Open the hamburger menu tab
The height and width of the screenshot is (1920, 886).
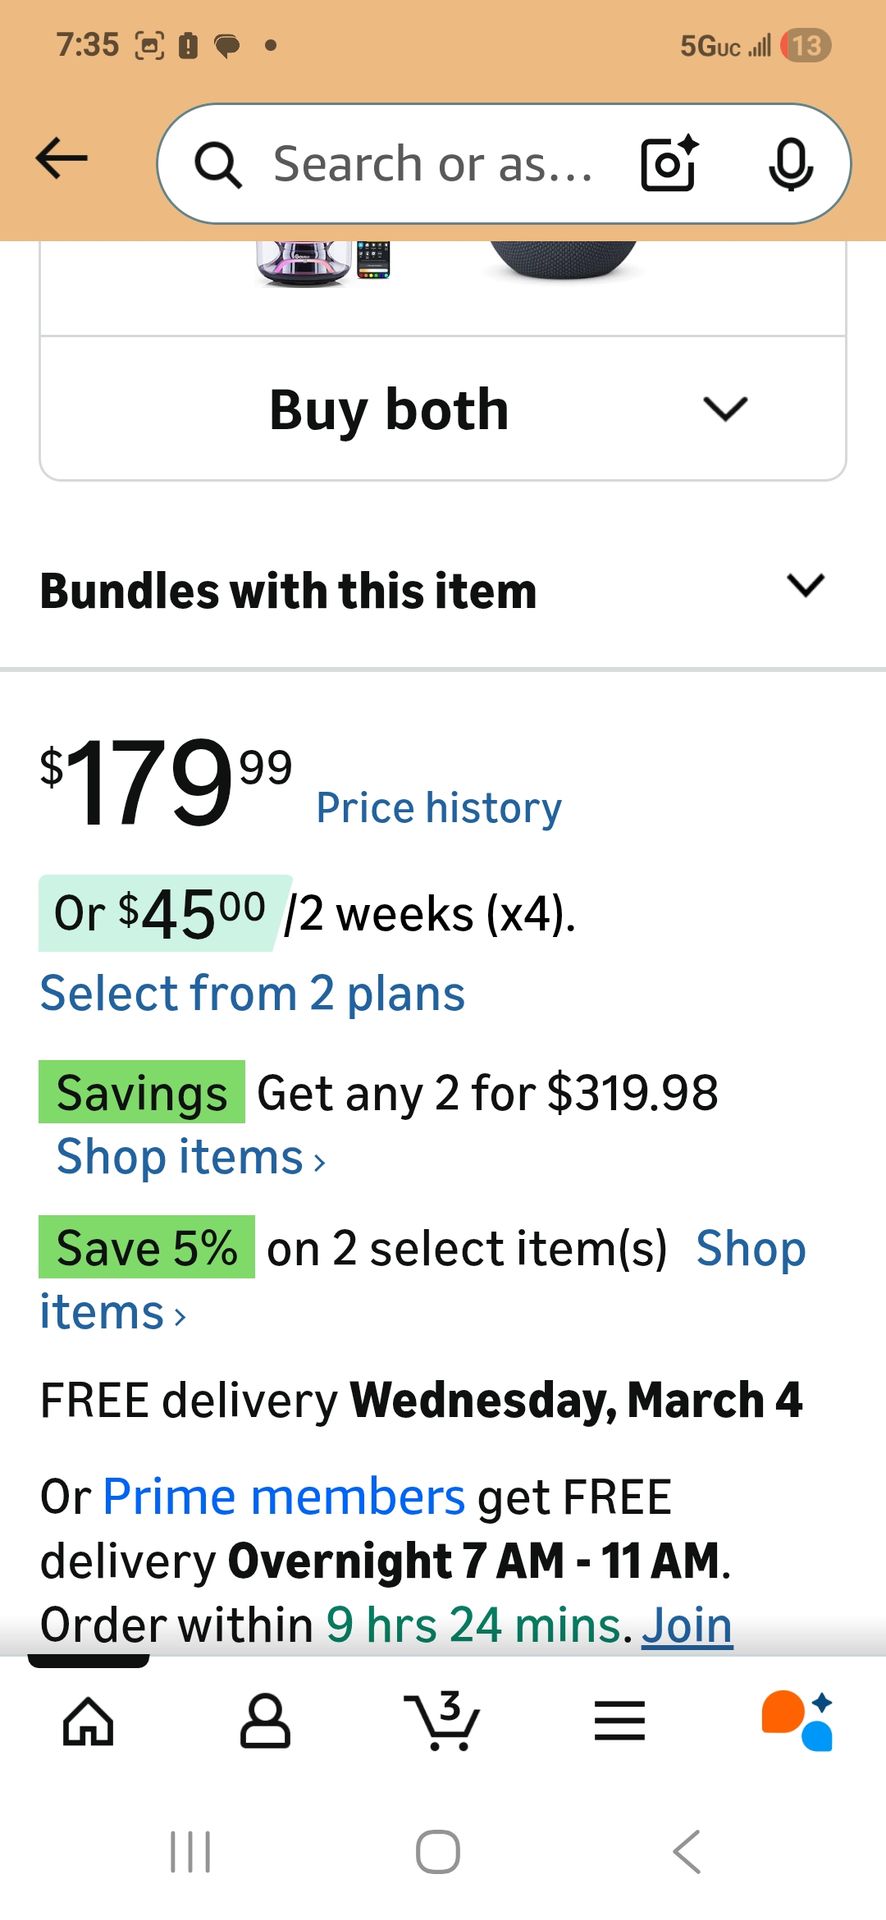(x=620, y=1721)
